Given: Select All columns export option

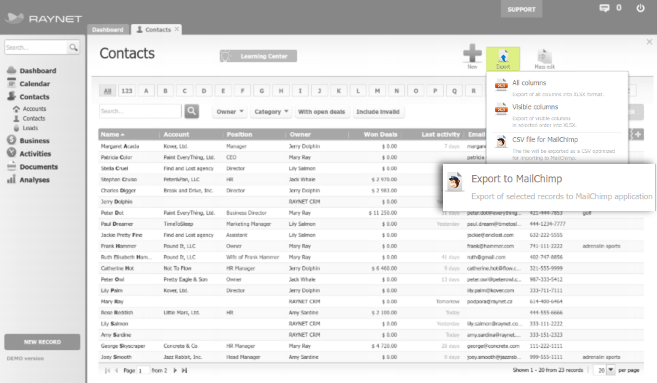Looking at the screenshot, I should coord(557,88).
